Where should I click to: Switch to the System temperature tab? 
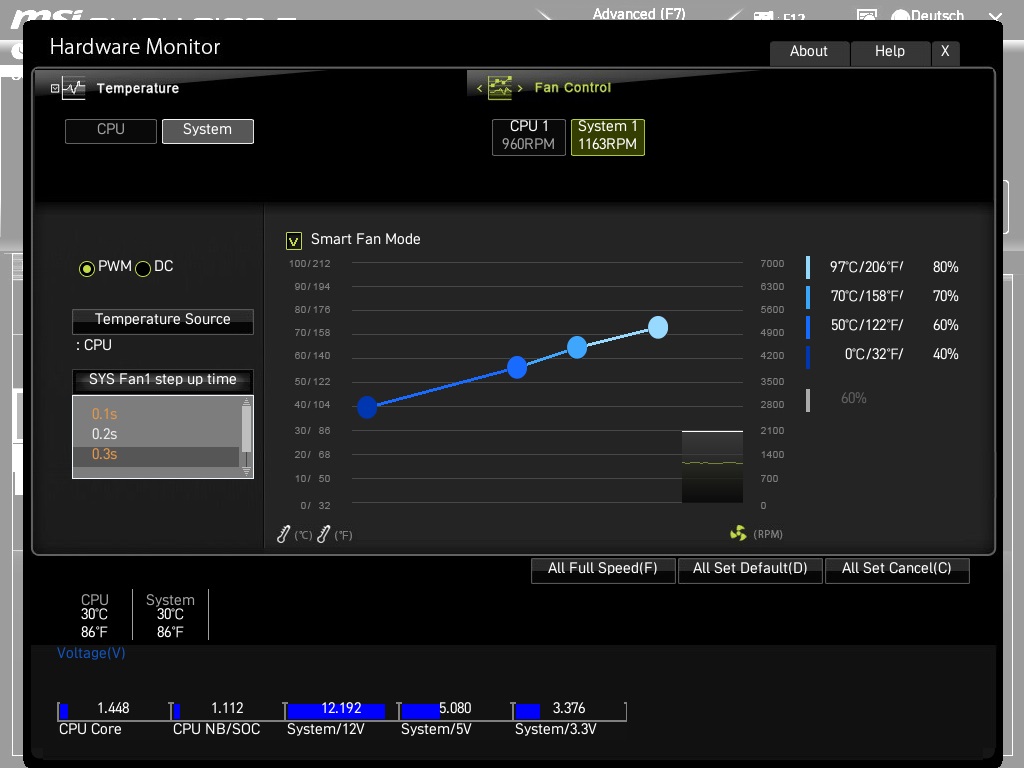(208, 131)
